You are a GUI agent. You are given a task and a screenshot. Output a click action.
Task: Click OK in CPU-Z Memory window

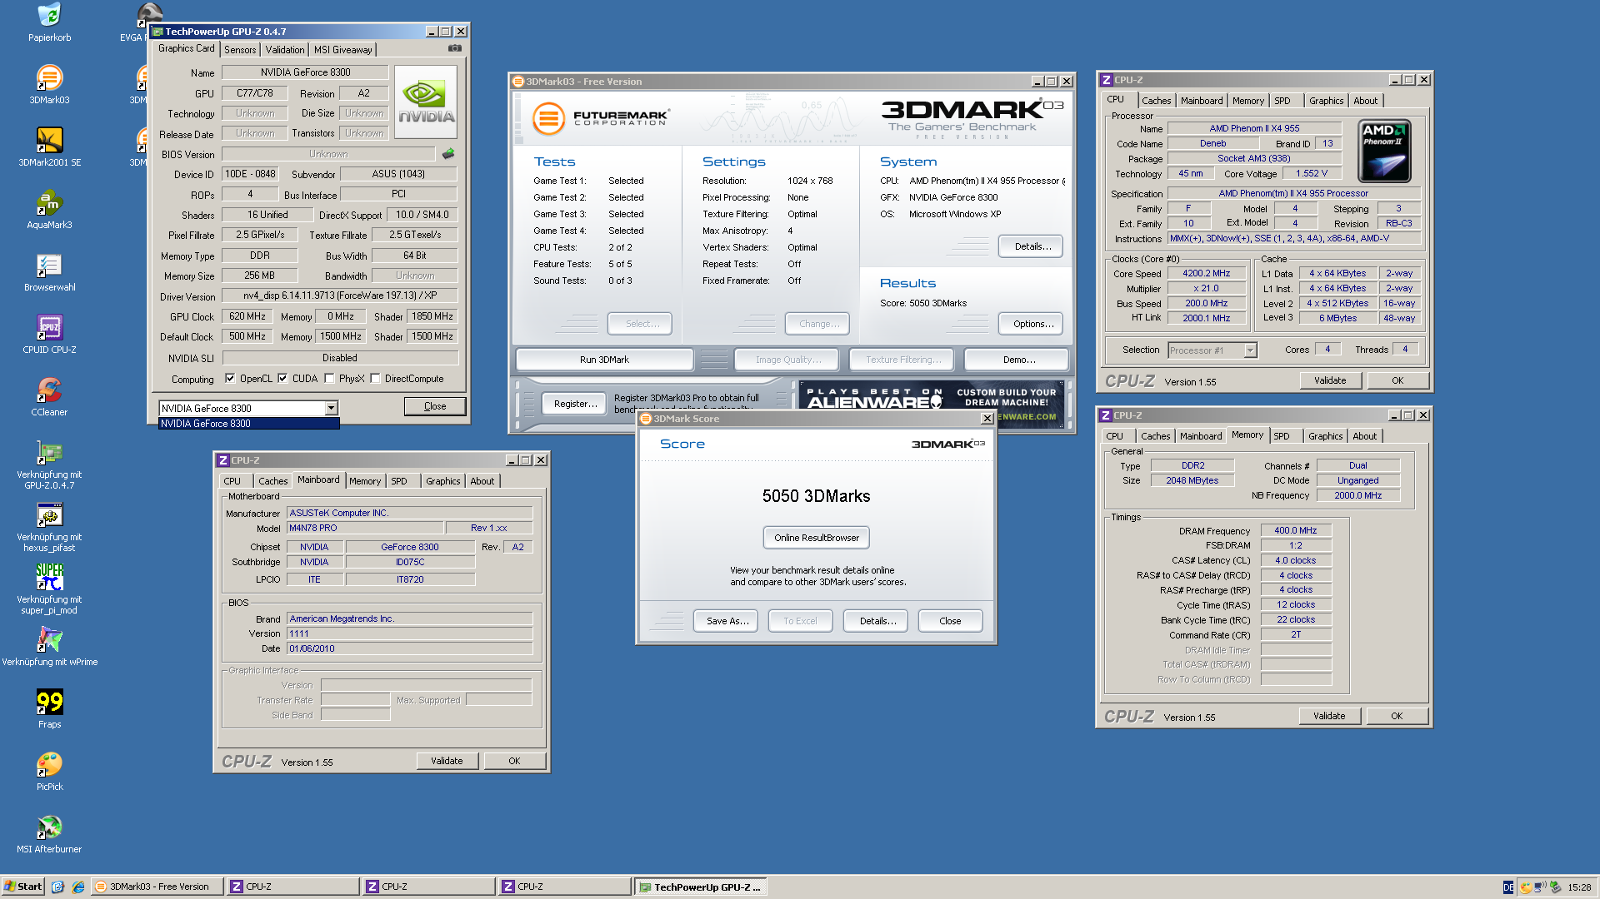1397,716
